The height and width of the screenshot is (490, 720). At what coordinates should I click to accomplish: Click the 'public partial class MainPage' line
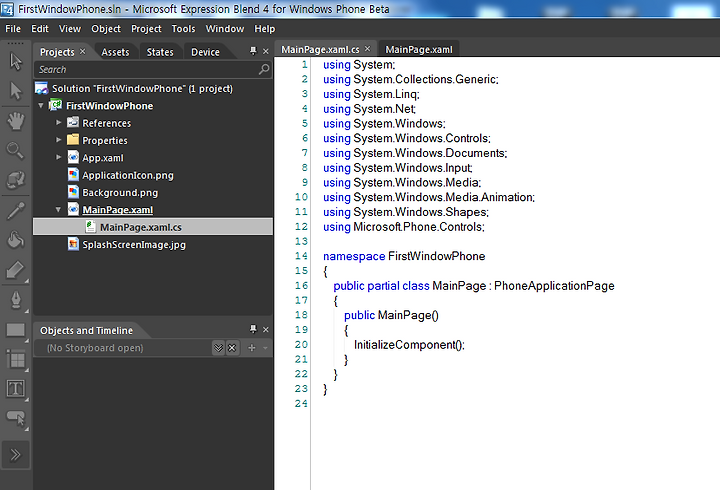(474, 286)
